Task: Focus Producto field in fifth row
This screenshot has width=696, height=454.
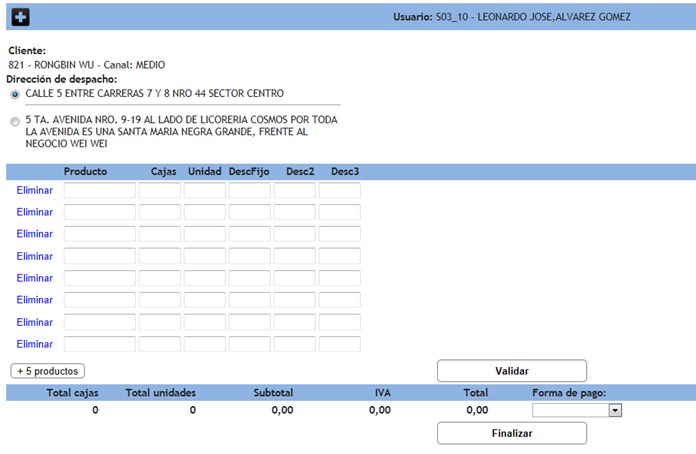Action: point(100,278)
